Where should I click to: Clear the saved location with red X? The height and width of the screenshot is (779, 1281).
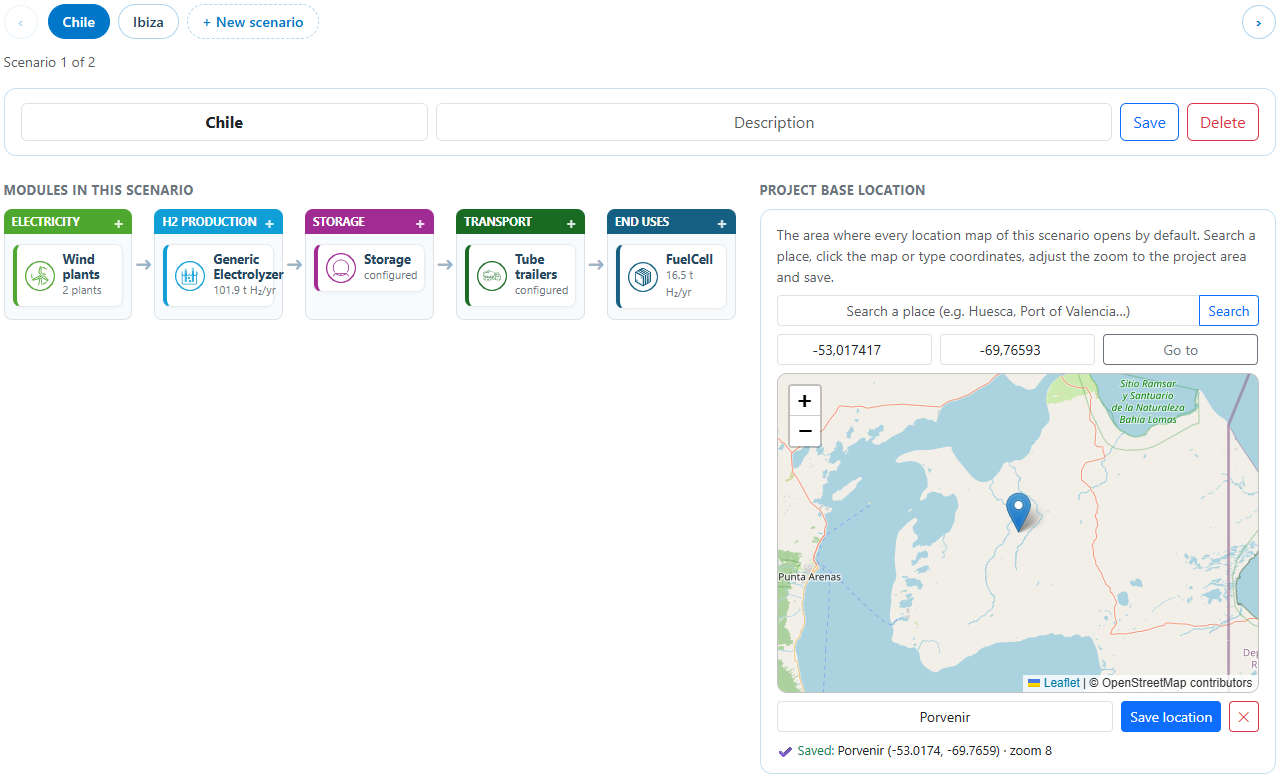click(1243, 717)
